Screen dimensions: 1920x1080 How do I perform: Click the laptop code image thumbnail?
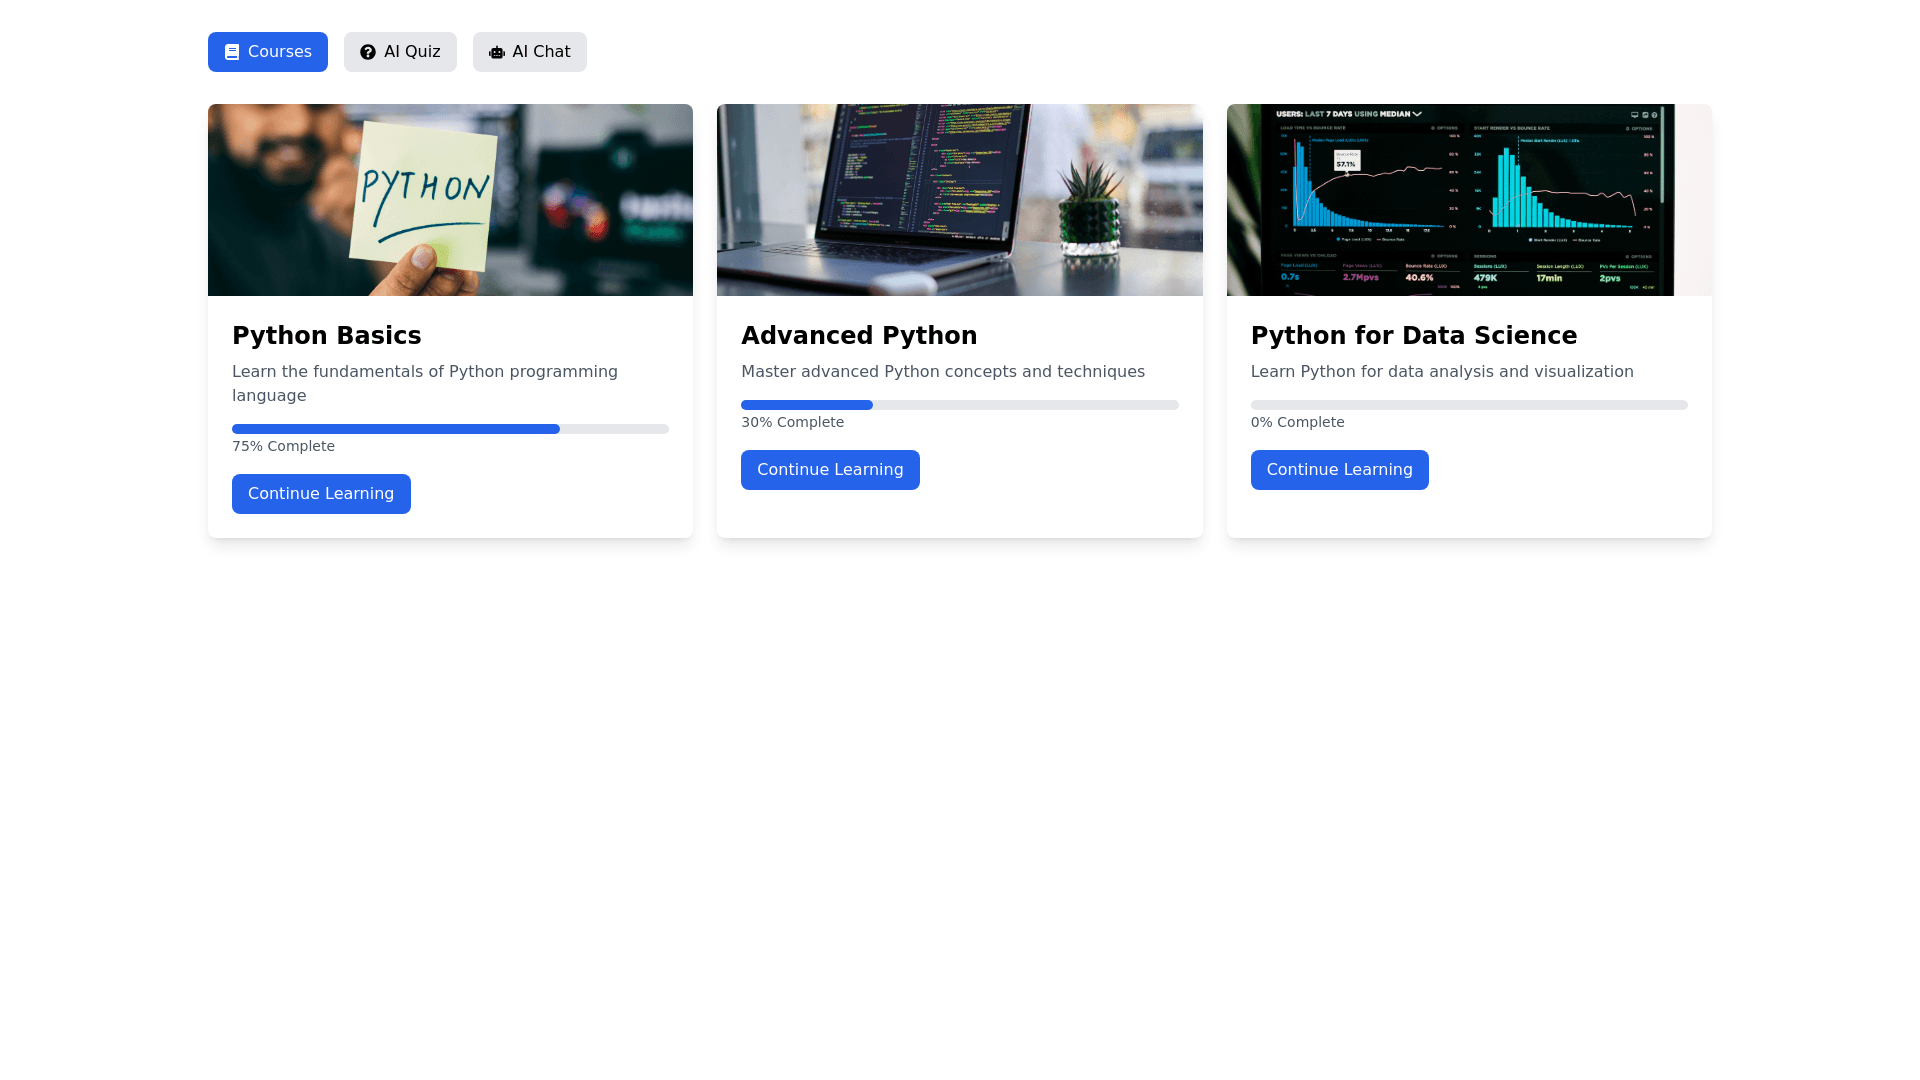pos(959,200)
